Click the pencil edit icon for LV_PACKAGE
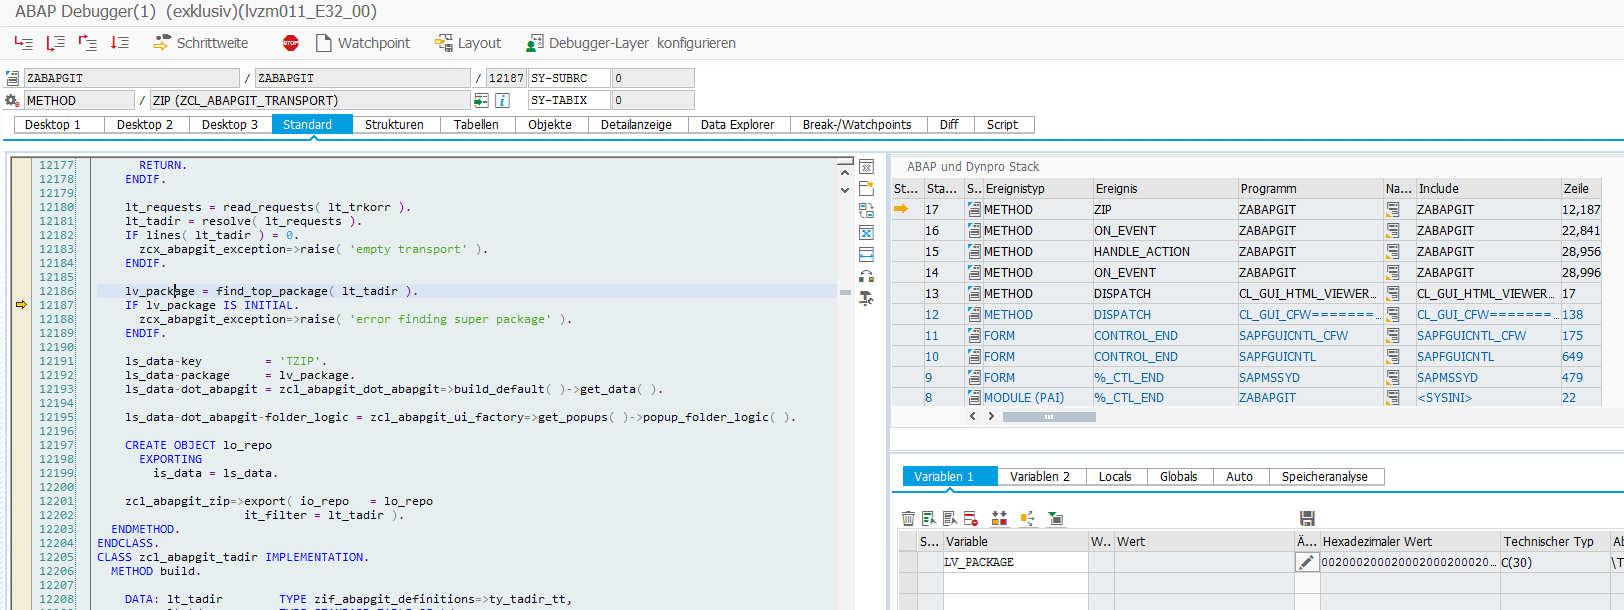The height and width of the screenshot is (610, 1624). (1306, 562)
